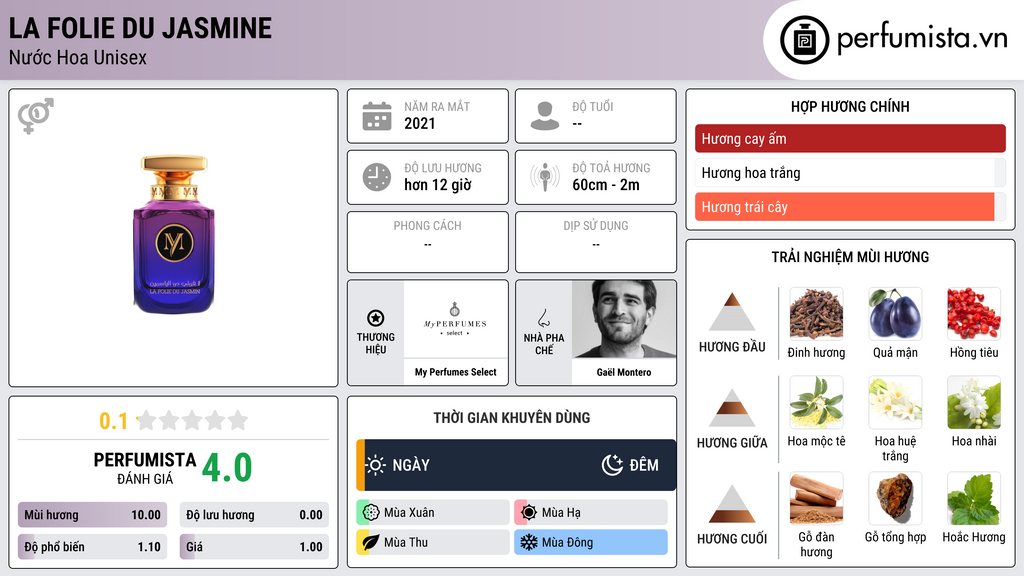This screenshot has height=576, width=1024.
Task: Click the 60cm - 2m sillage value
Action: click(x=606, y=185)
